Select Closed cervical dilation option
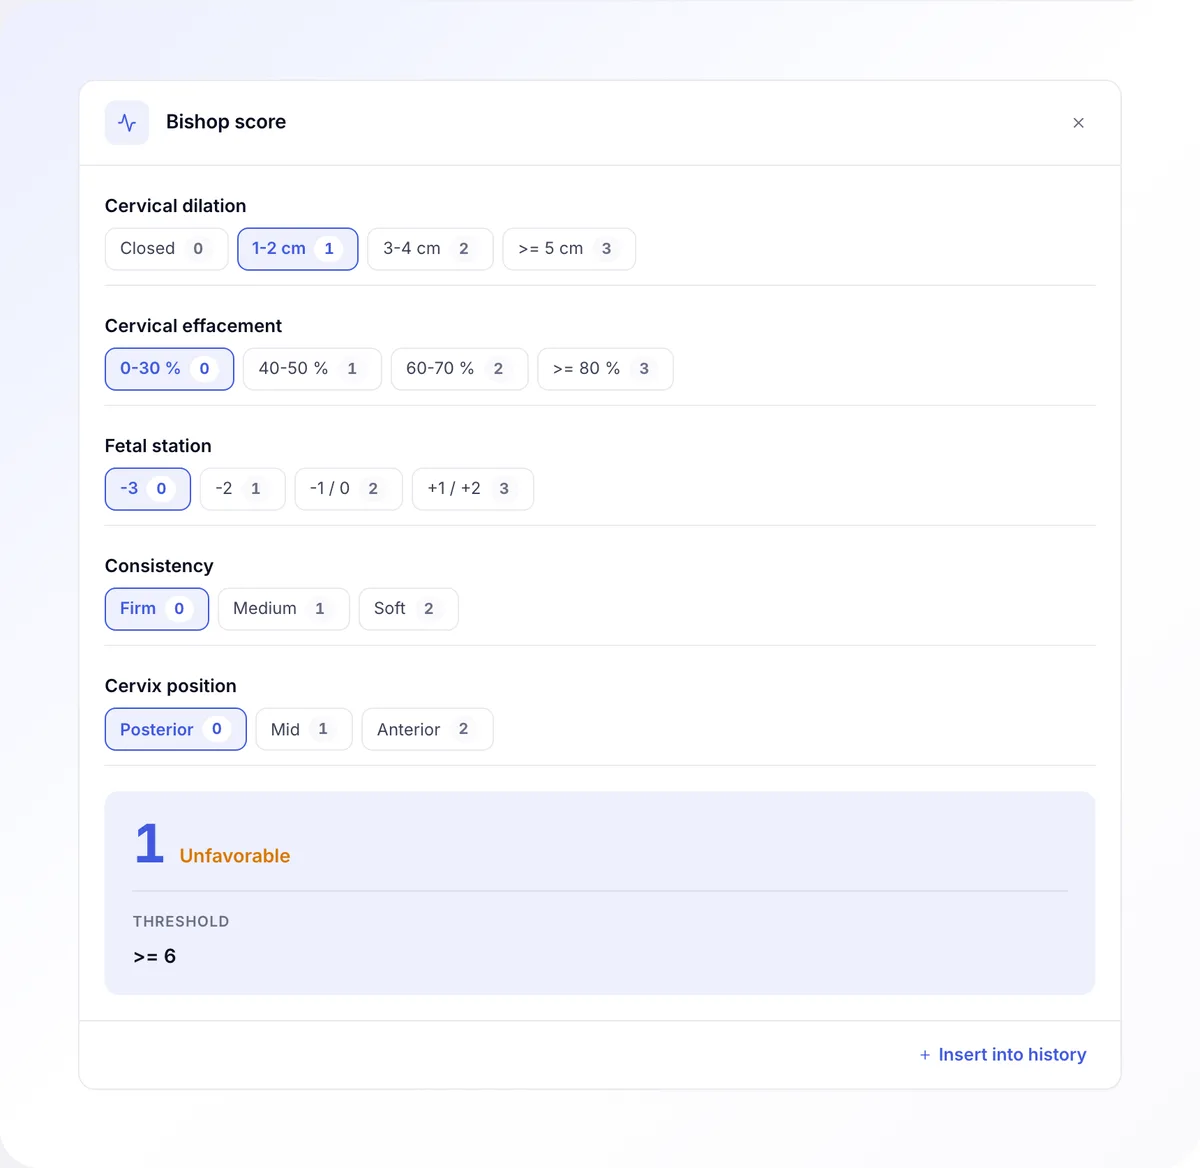1200x1168 pixels. click(166, 249)
